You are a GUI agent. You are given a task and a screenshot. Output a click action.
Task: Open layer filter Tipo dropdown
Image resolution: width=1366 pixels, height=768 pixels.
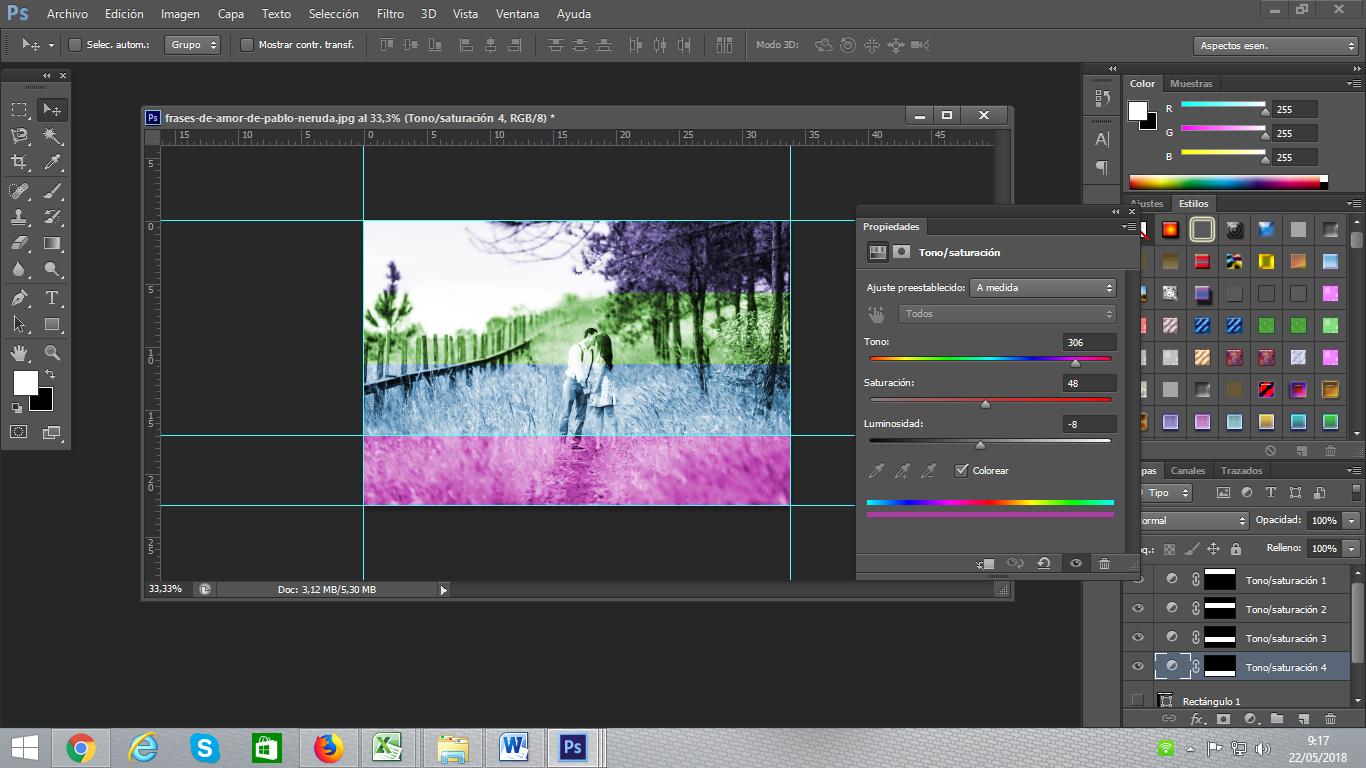coord(1165,493)
